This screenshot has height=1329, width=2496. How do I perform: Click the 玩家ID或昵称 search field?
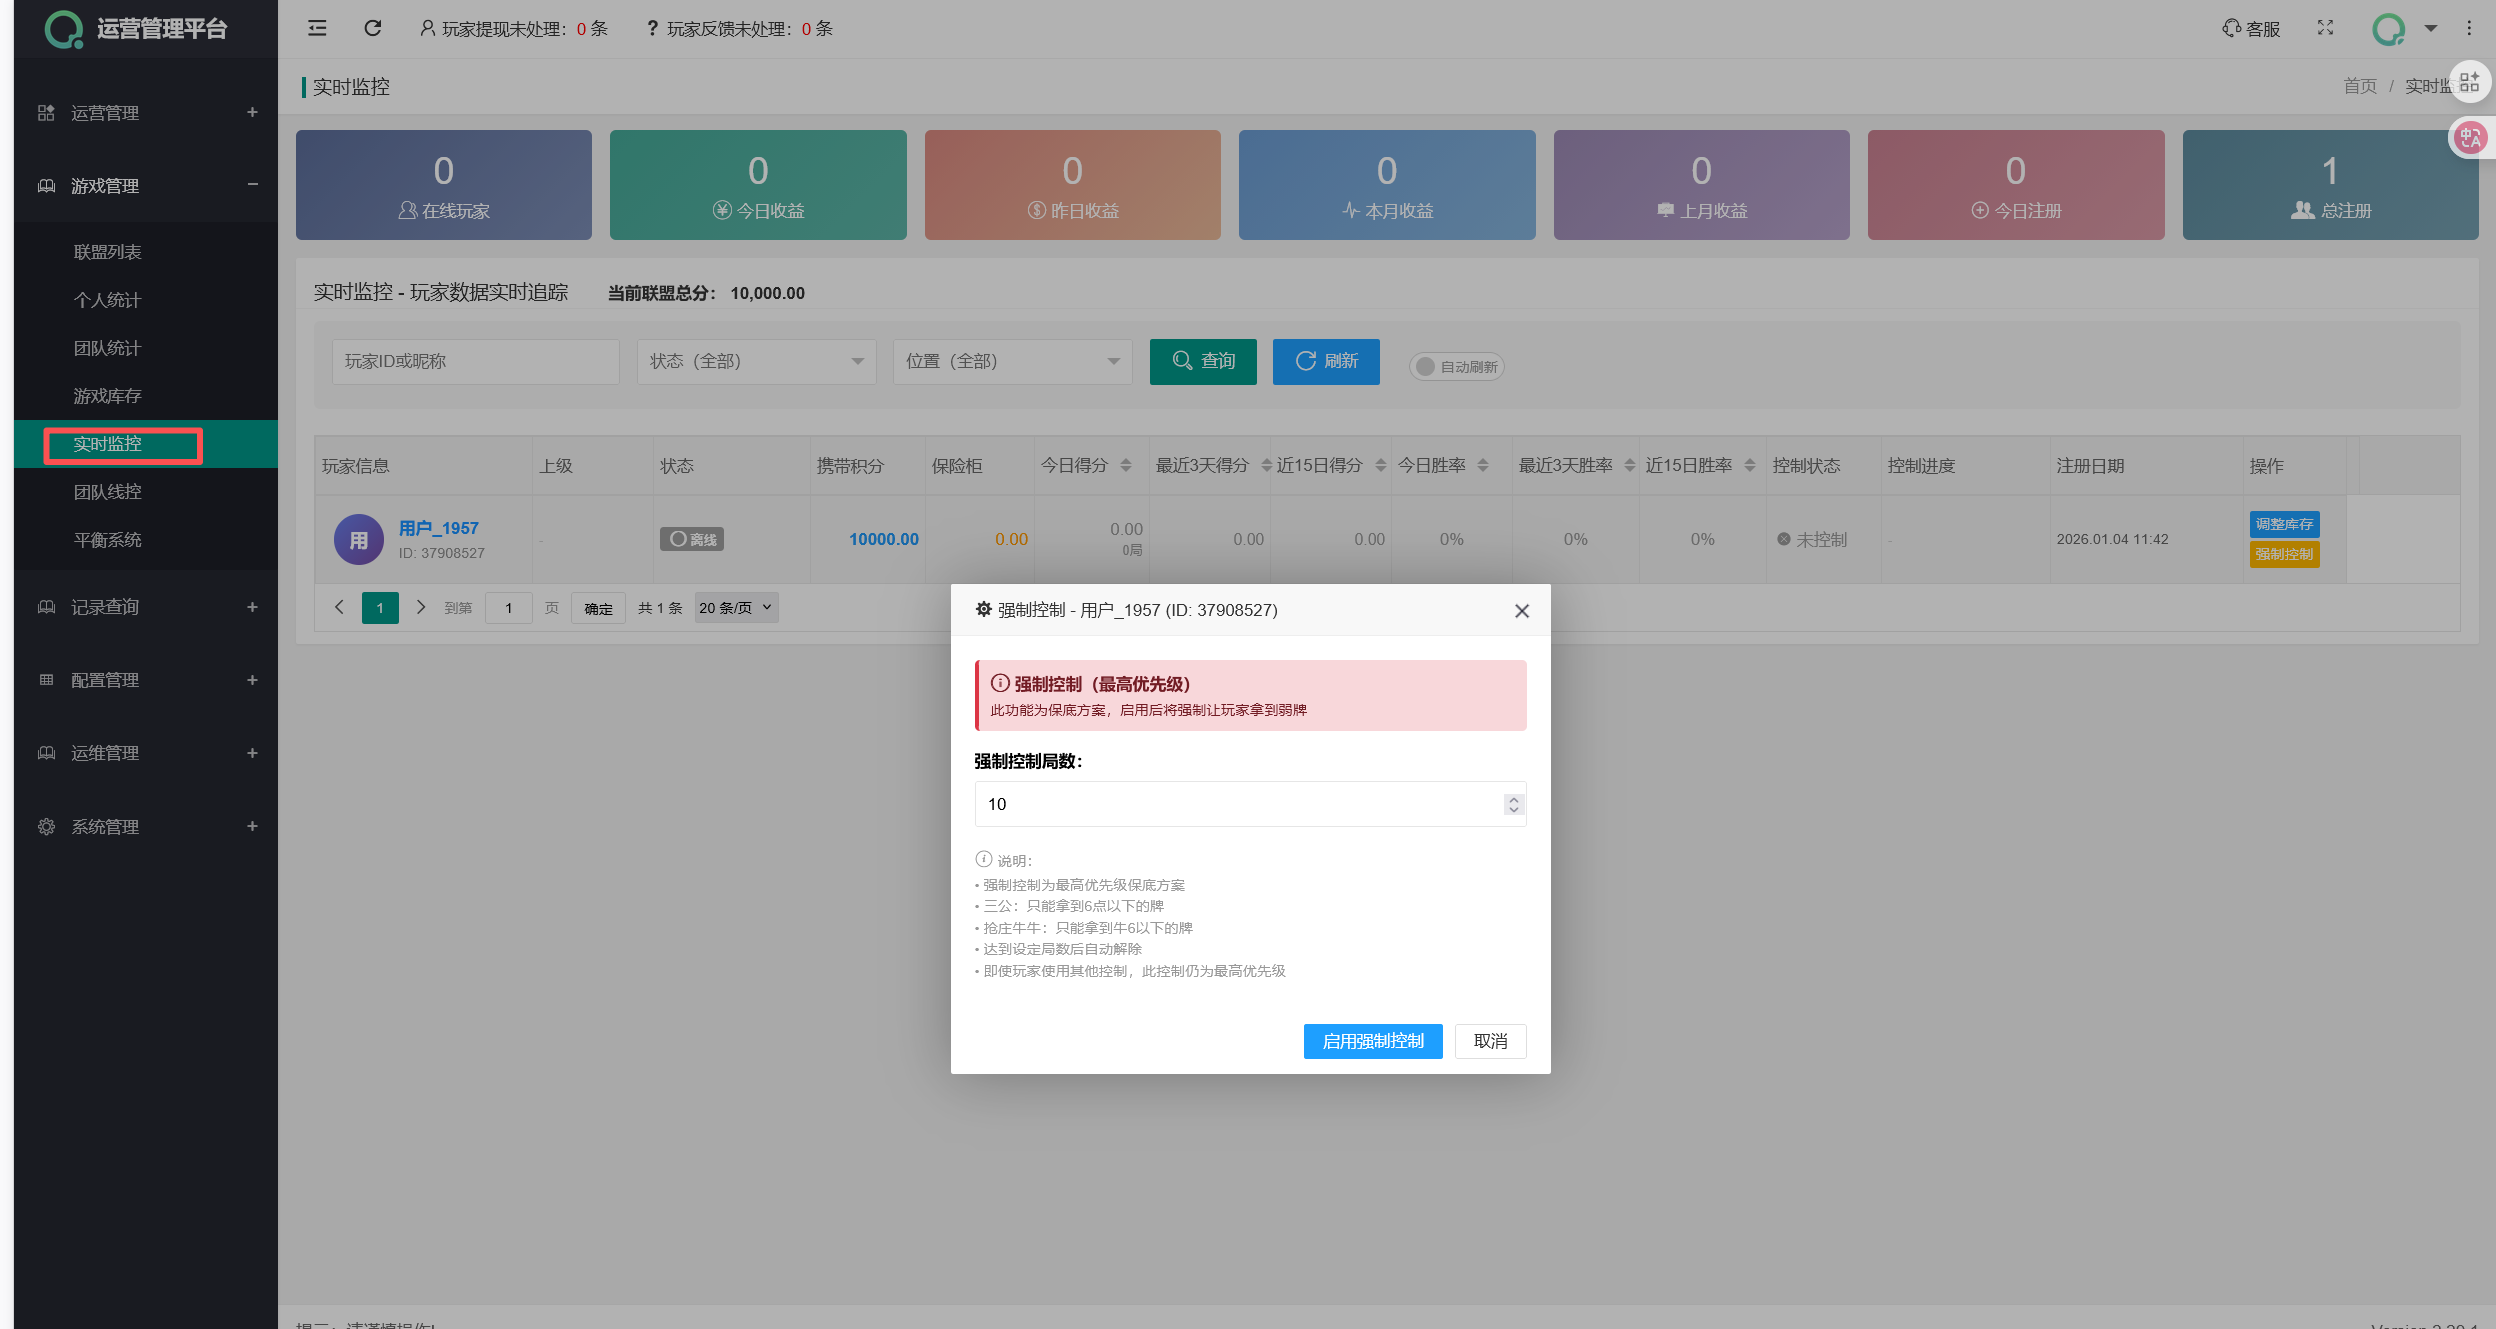pos(475,362)
